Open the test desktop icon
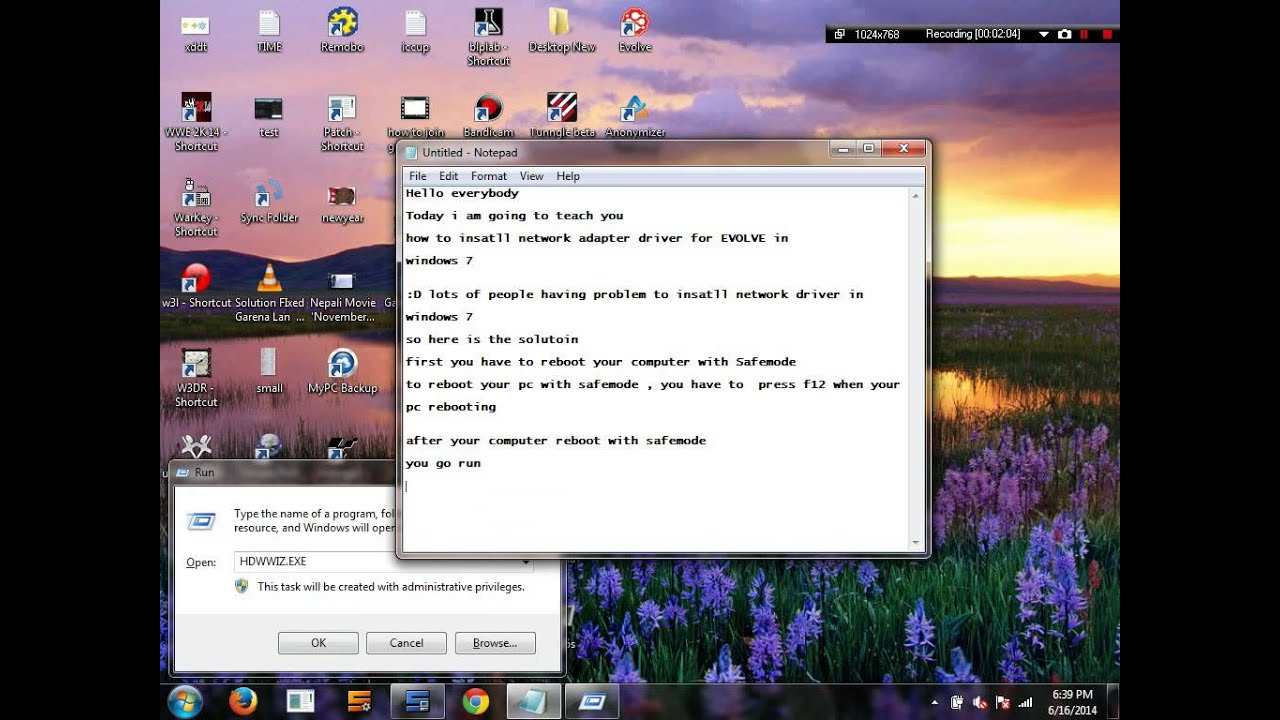Screen dimensions: 1280x720 tap(269, 115)
